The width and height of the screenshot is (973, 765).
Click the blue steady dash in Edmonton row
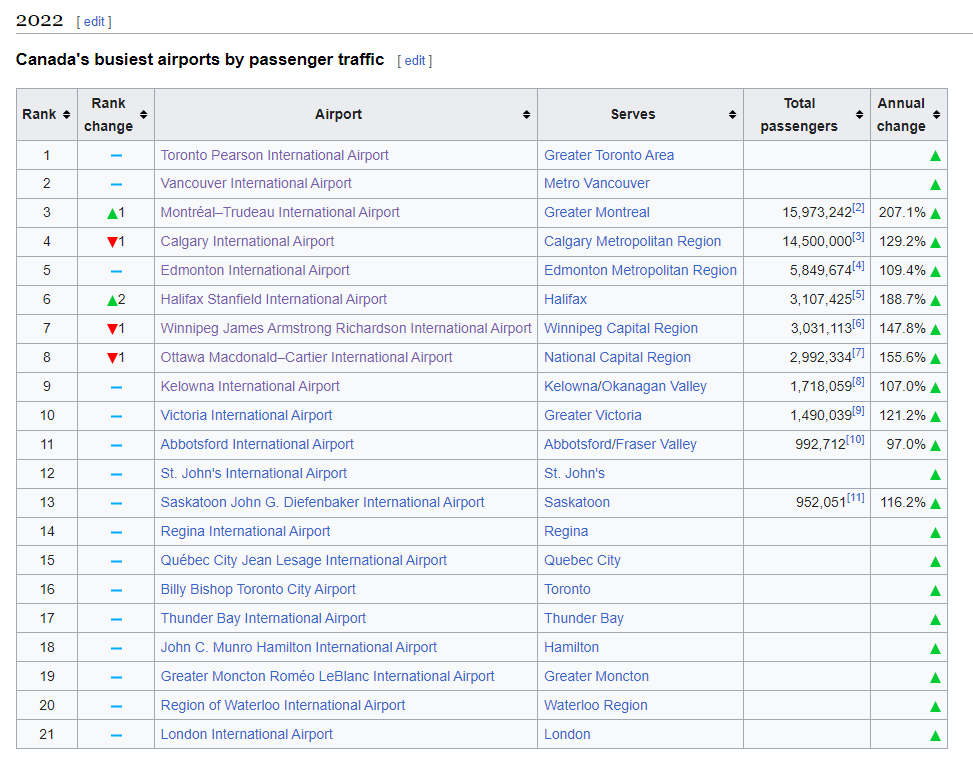click(116, 271)
